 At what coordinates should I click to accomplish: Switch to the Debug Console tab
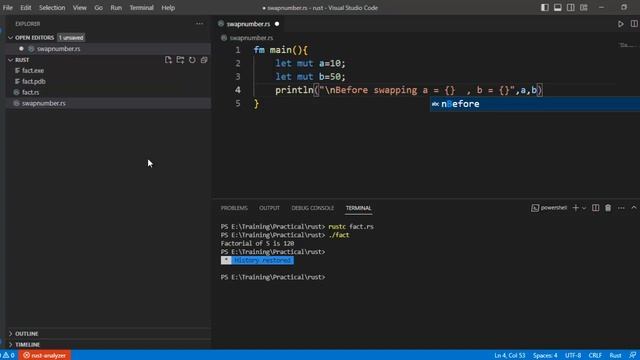click(x=313, y=208)
